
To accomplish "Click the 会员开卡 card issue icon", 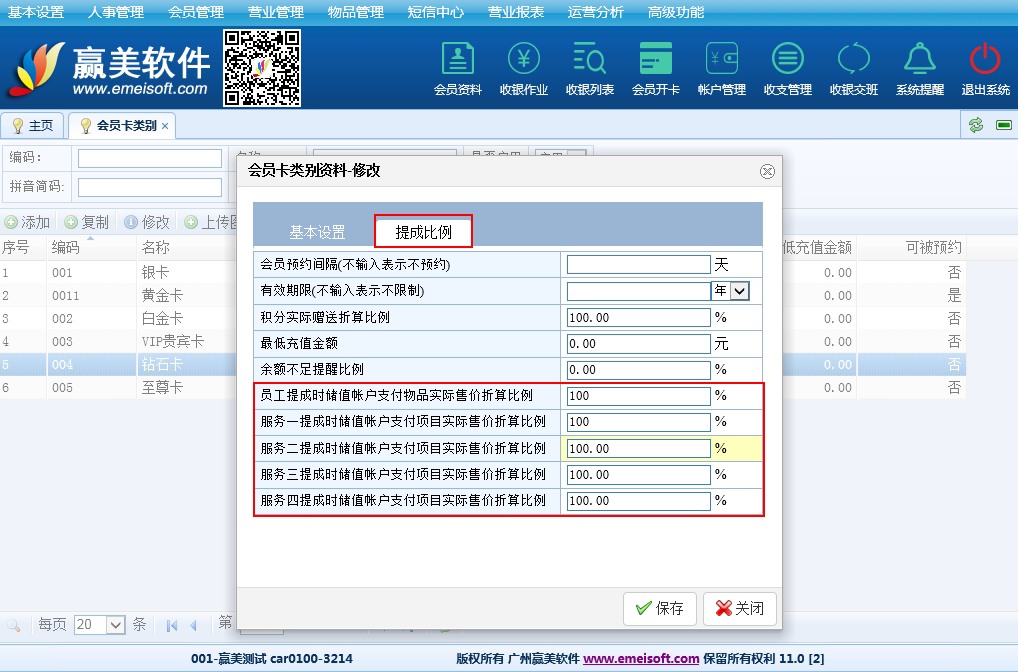I will click(655, 60).
